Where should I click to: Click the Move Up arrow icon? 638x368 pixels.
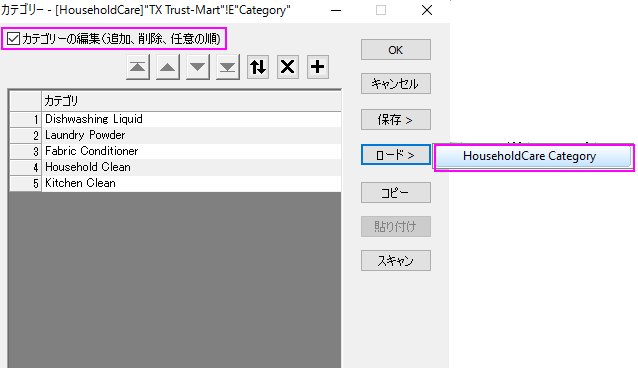[168, 67]
